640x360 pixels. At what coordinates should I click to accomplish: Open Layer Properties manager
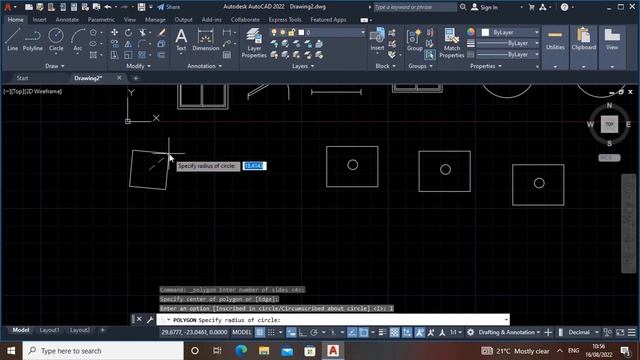[254, 43]
